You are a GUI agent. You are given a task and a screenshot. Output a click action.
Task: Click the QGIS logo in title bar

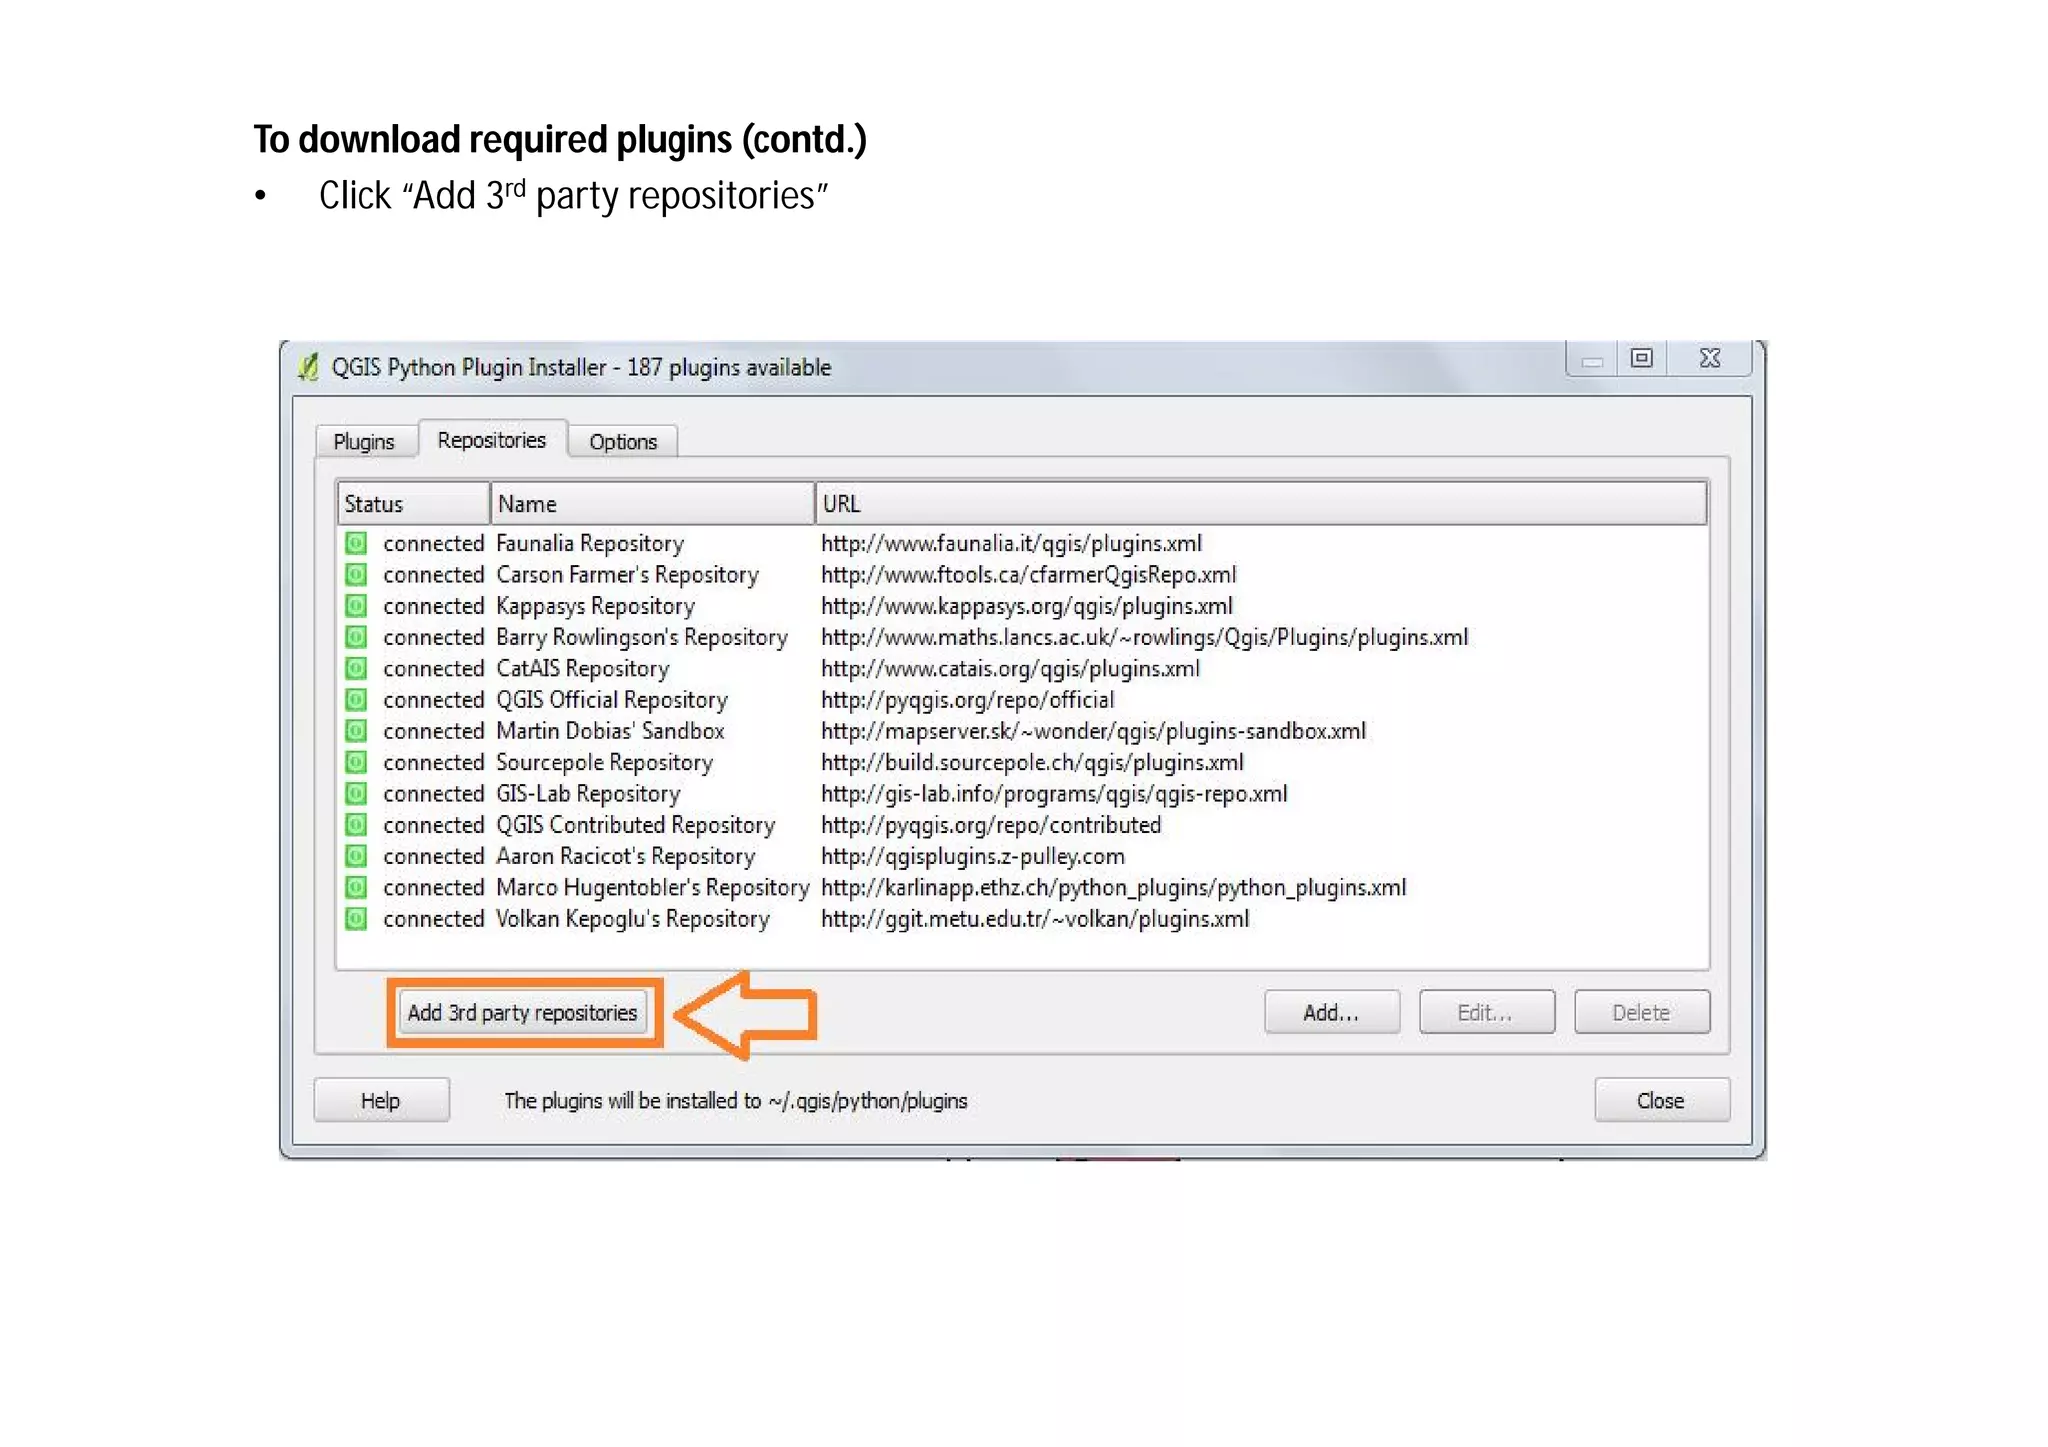(x=309, y=367)
